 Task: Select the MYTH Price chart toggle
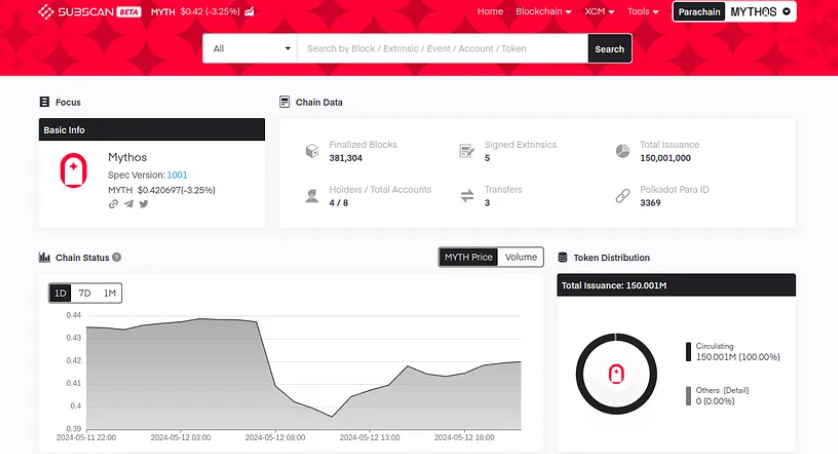click(x=468, y=257)
